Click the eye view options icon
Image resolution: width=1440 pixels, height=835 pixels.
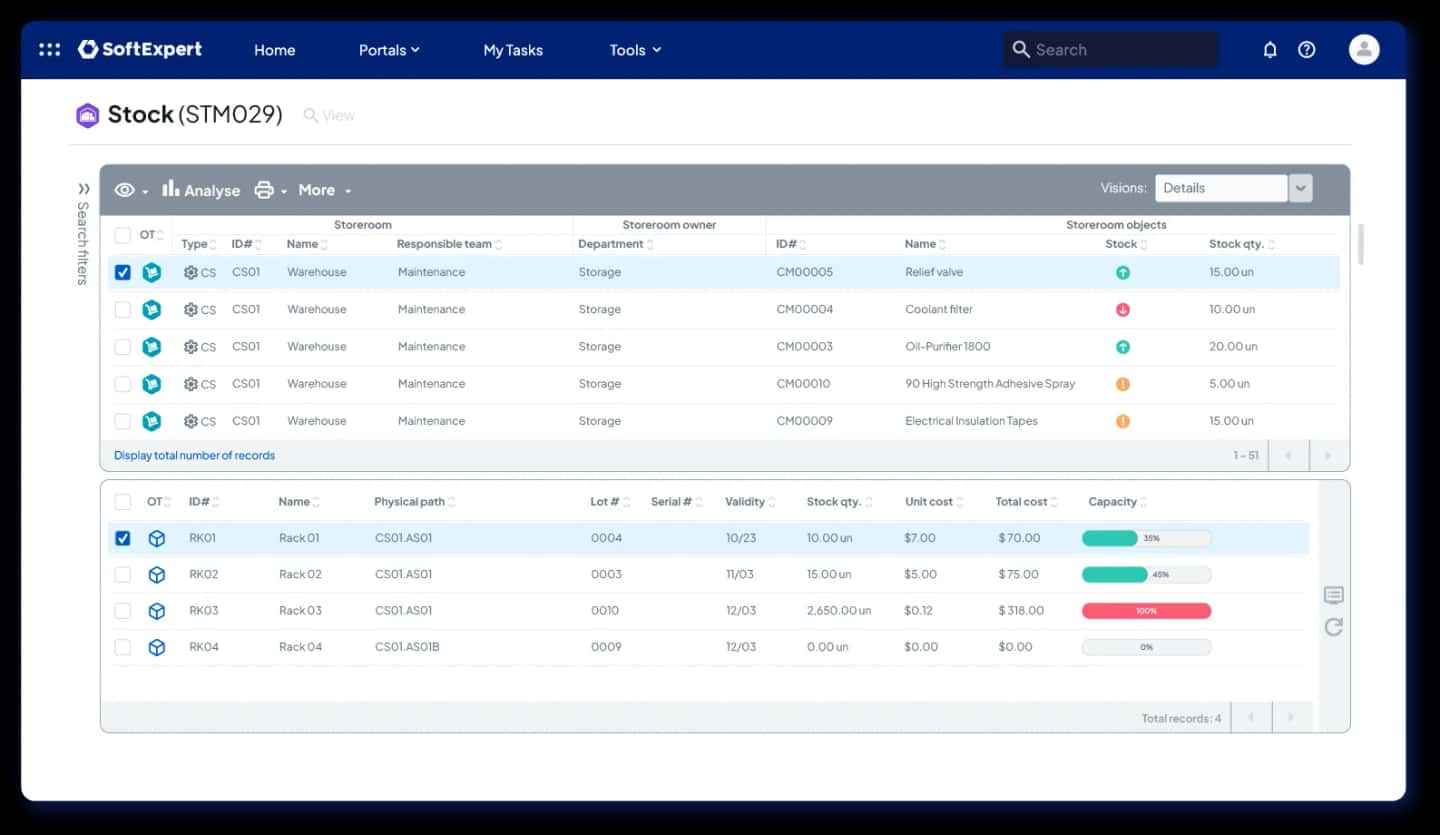tap(125, 190)
